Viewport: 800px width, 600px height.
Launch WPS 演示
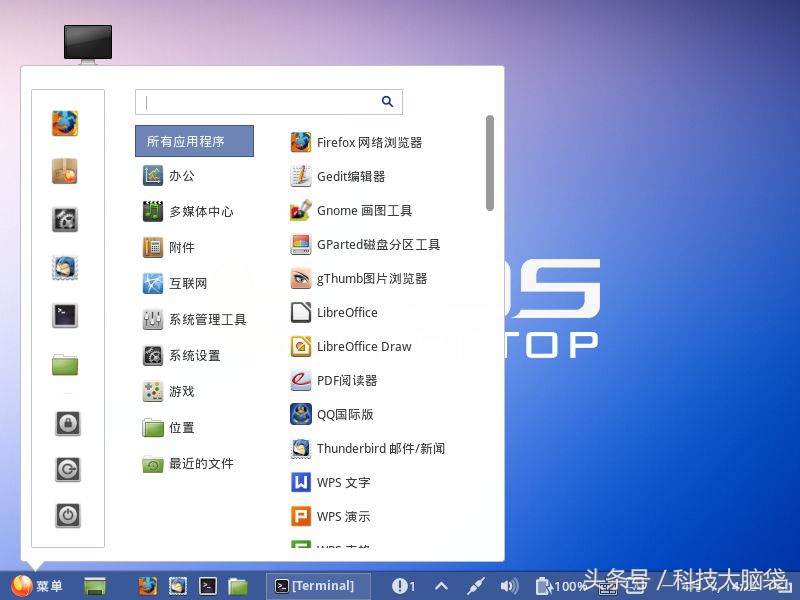(331, 516)
